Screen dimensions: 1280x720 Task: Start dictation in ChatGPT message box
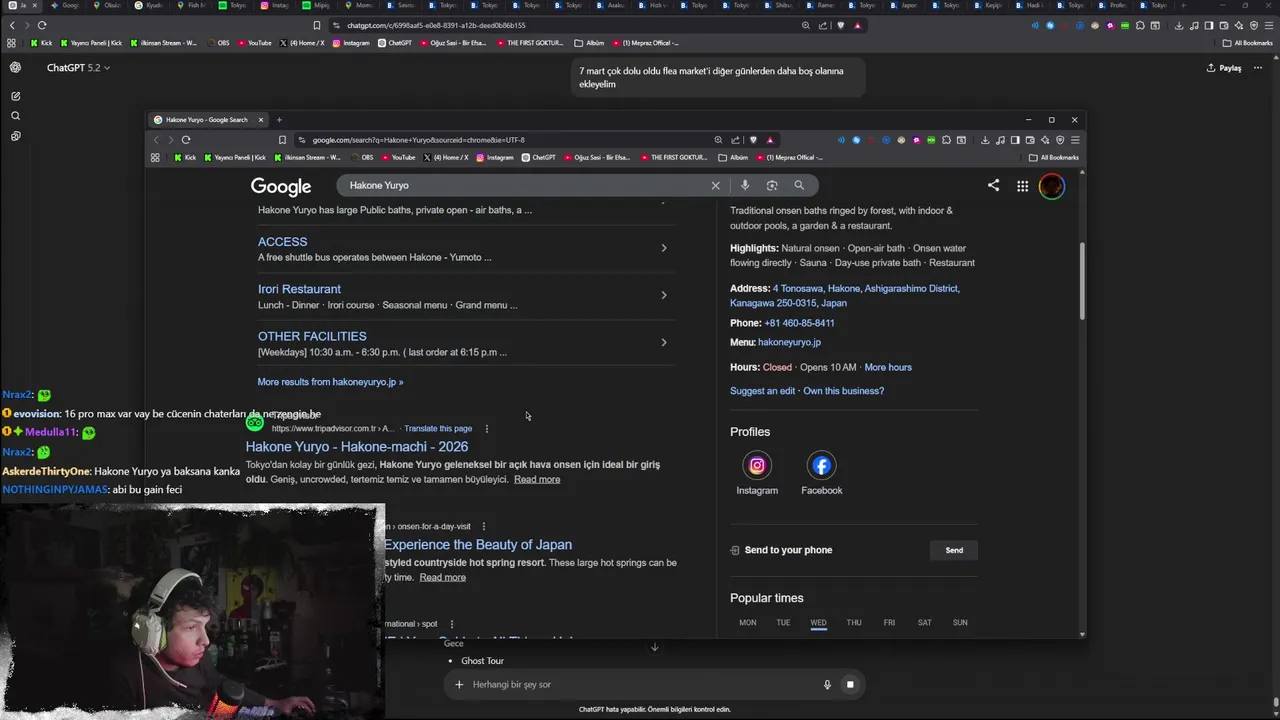827,685
